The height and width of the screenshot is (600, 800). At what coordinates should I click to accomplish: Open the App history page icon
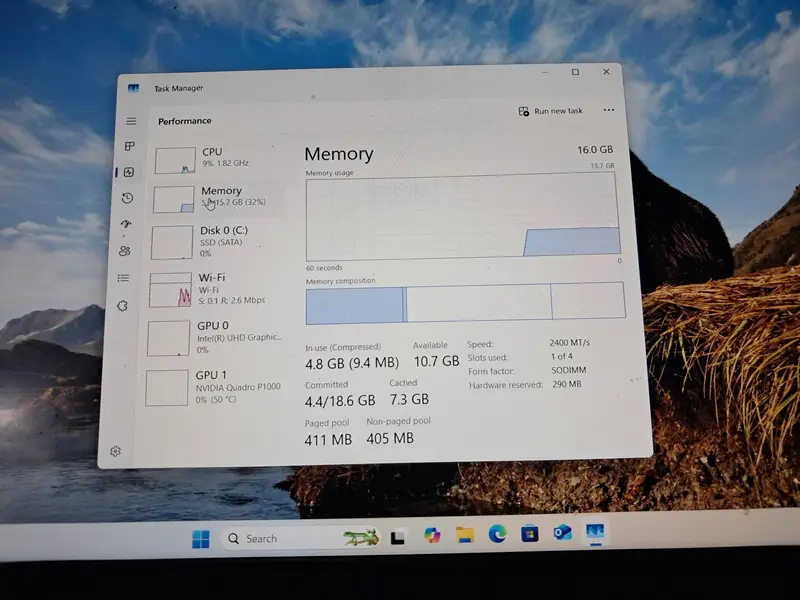[x=127, y=199]
